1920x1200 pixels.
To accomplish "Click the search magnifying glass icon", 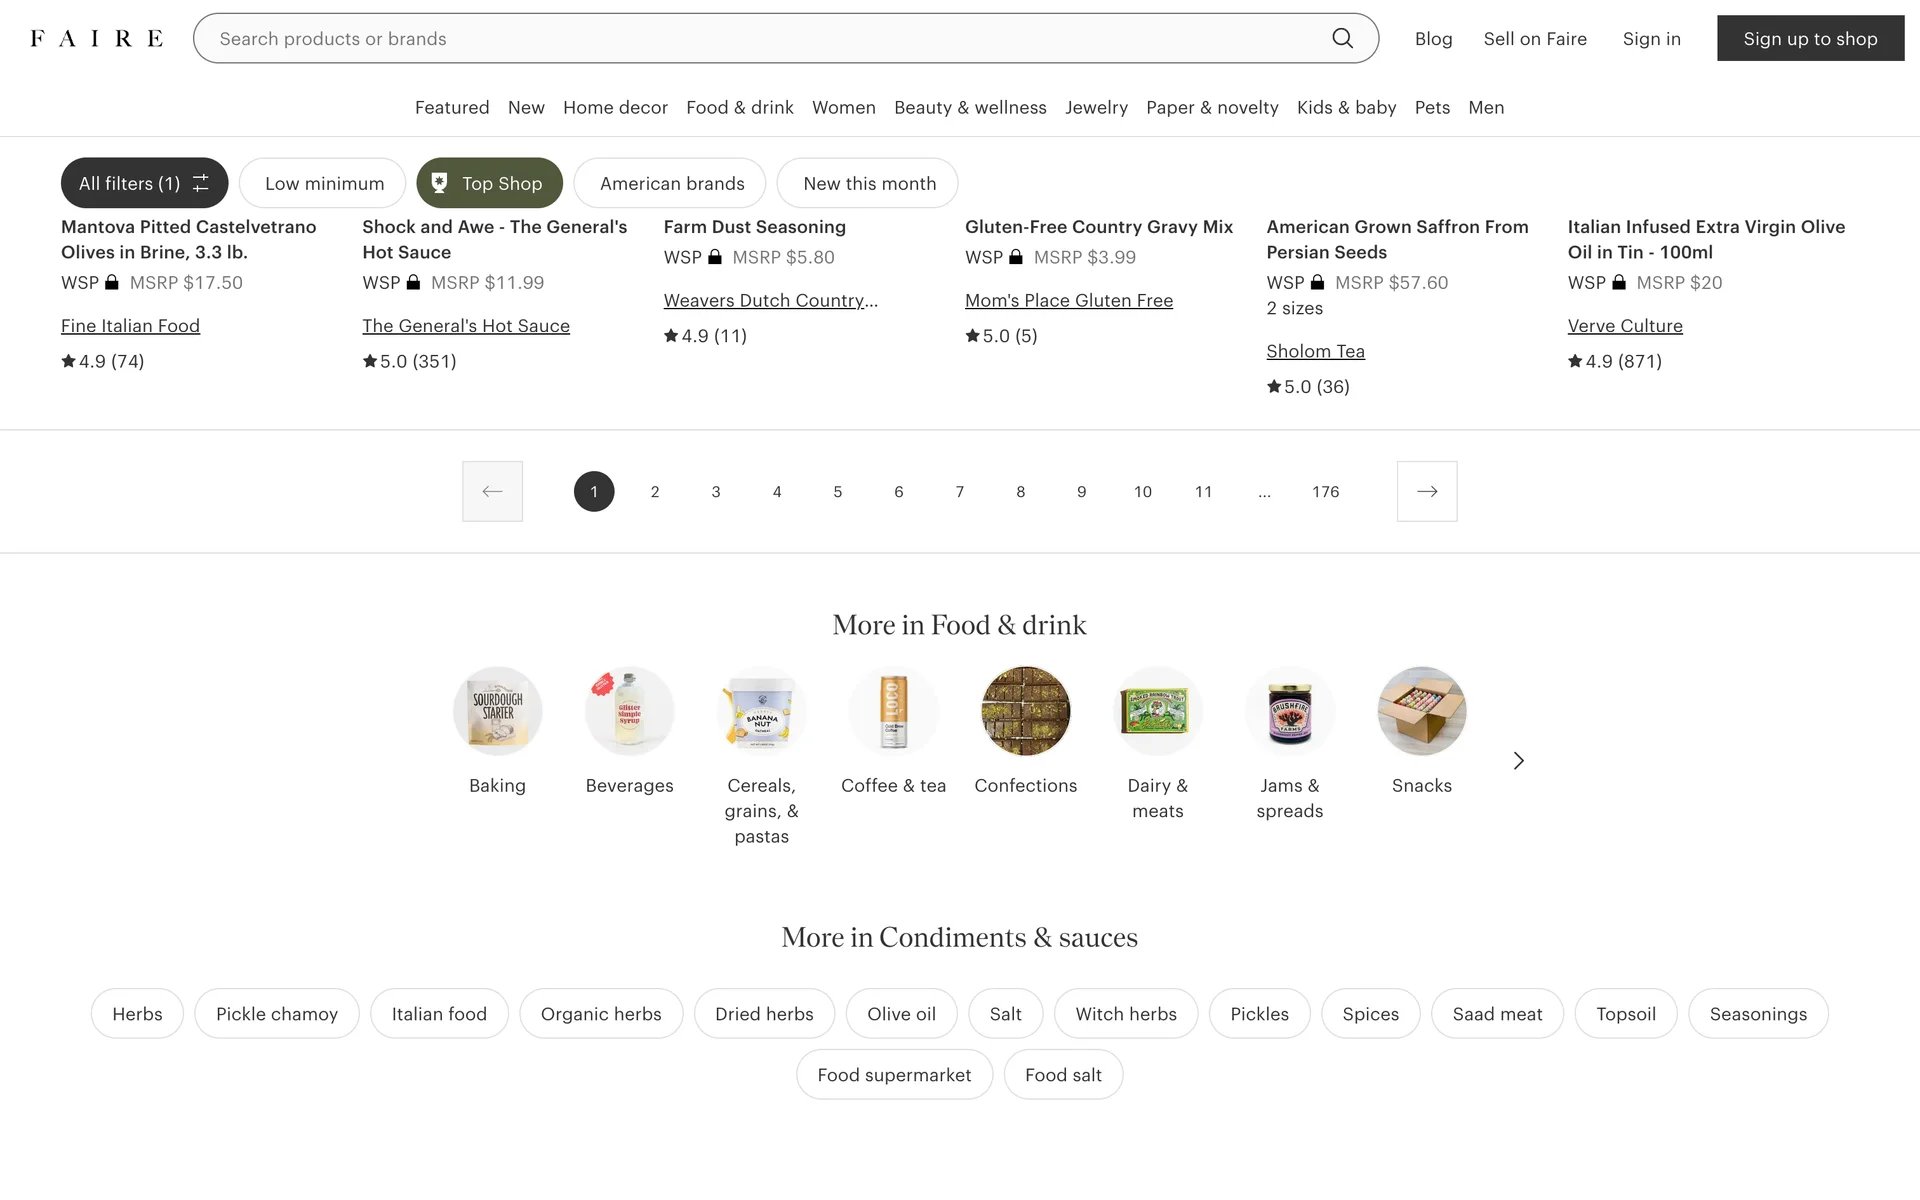I will pos(1342,39).
